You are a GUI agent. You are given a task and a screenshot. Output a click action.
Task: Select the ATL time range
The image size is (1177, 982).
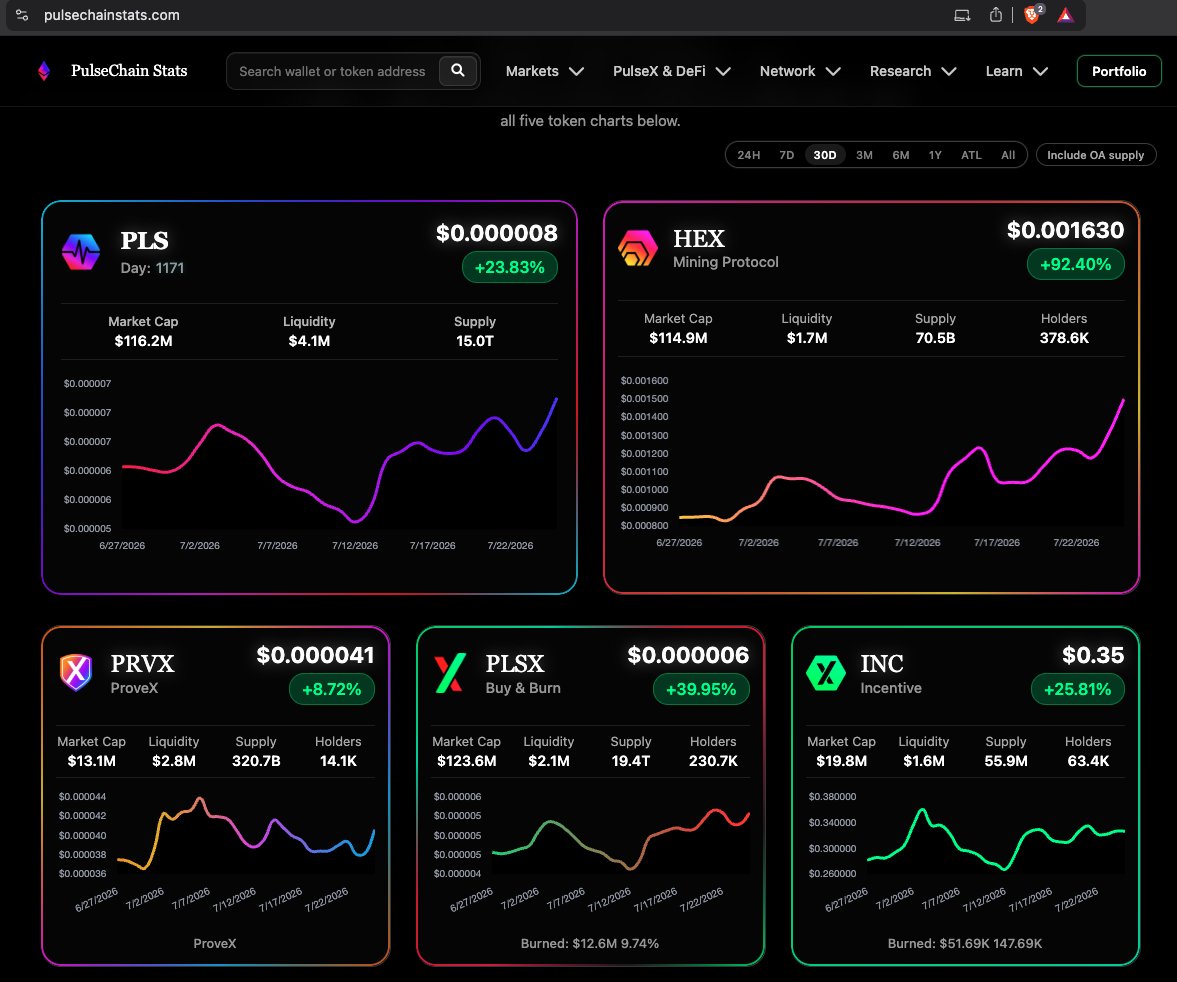(971, 155)
